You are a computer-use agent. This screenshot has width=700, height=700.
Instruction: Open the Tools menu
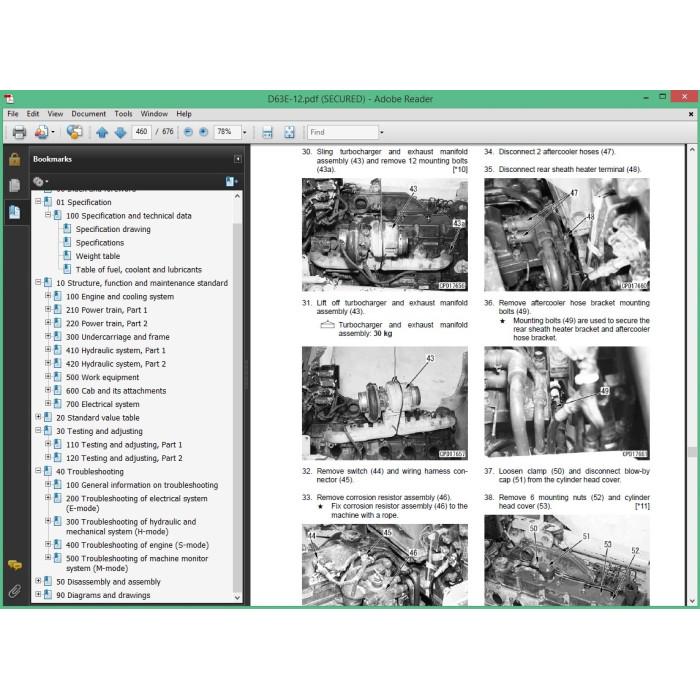123,114
